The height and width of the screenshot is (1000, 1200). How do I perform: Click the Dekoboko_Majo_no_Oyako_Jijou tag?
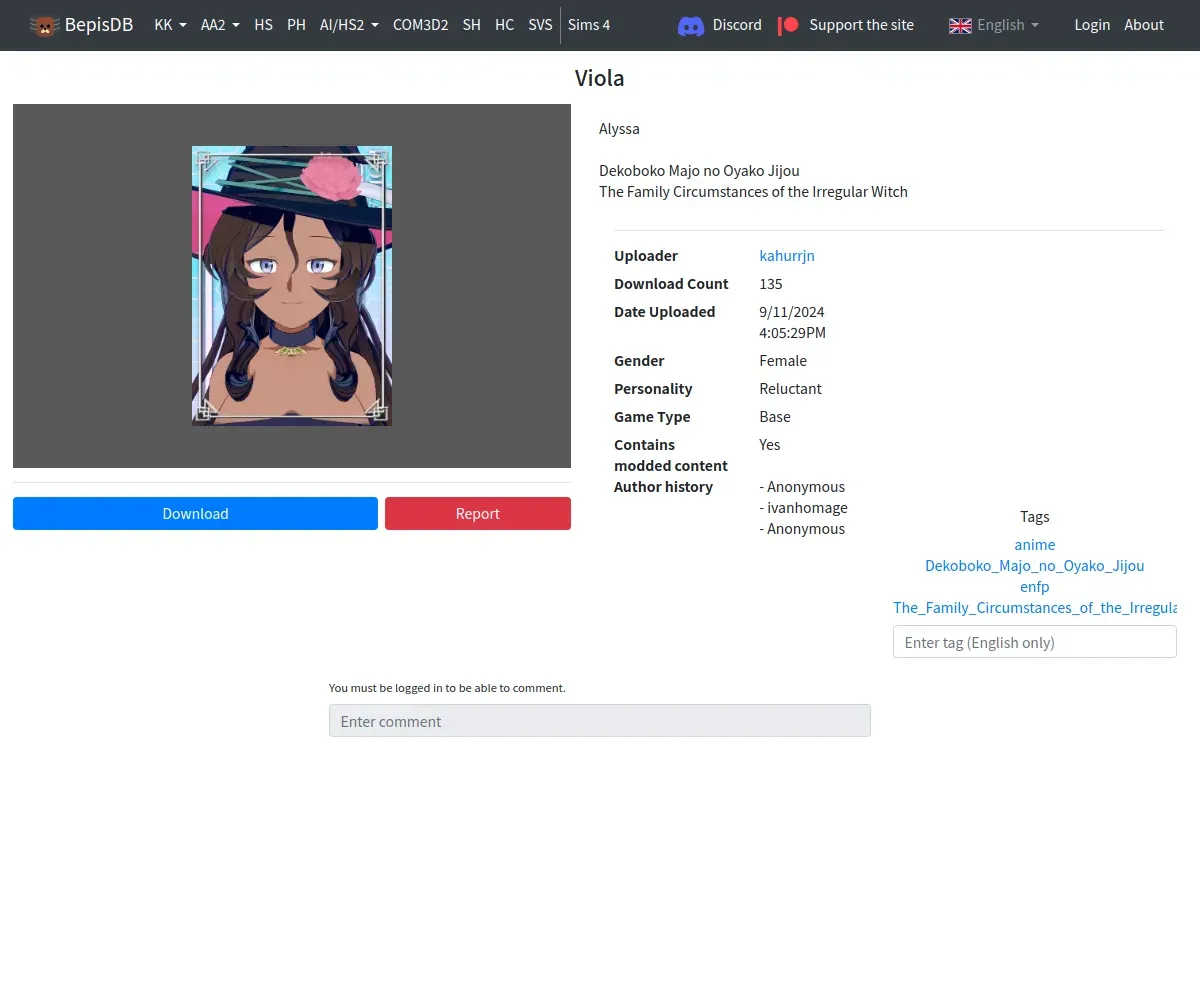pyautogui.click(x=1035, y=566)
